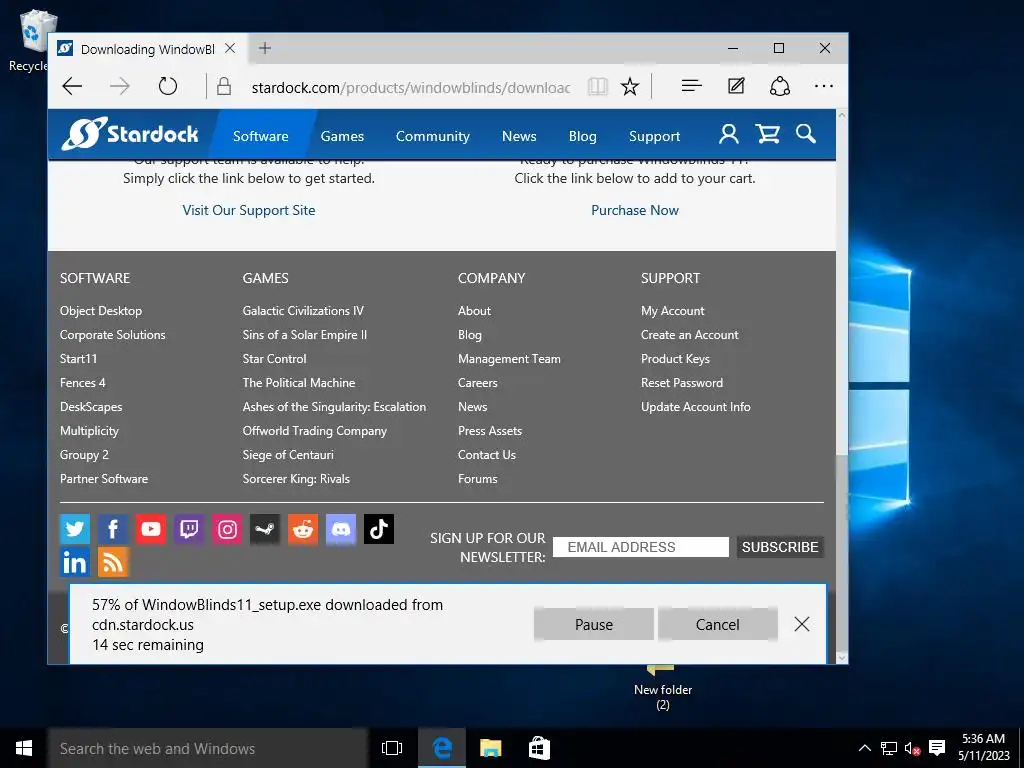Open the Product Keys link

(675, 359)
